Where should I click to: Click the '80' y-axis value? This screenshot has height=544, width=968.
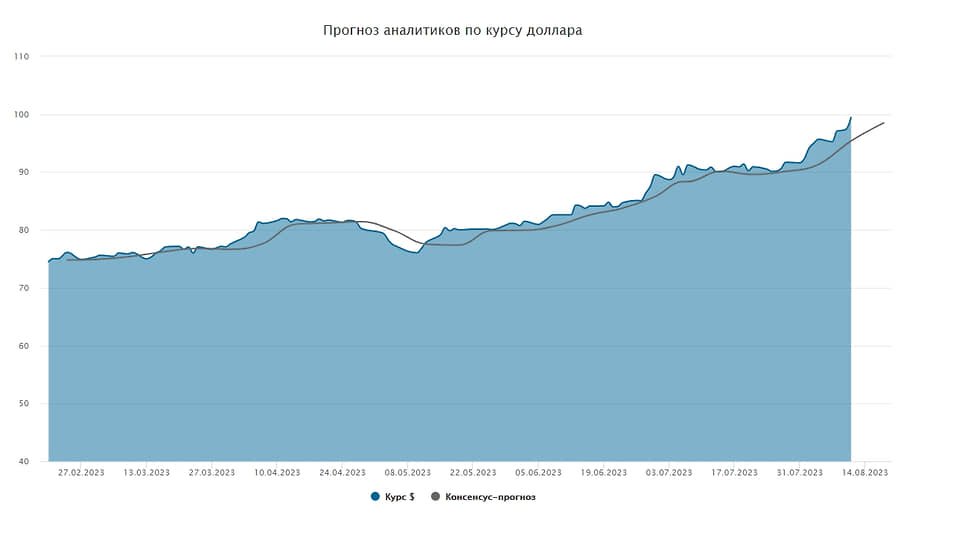tap(23, 230)
